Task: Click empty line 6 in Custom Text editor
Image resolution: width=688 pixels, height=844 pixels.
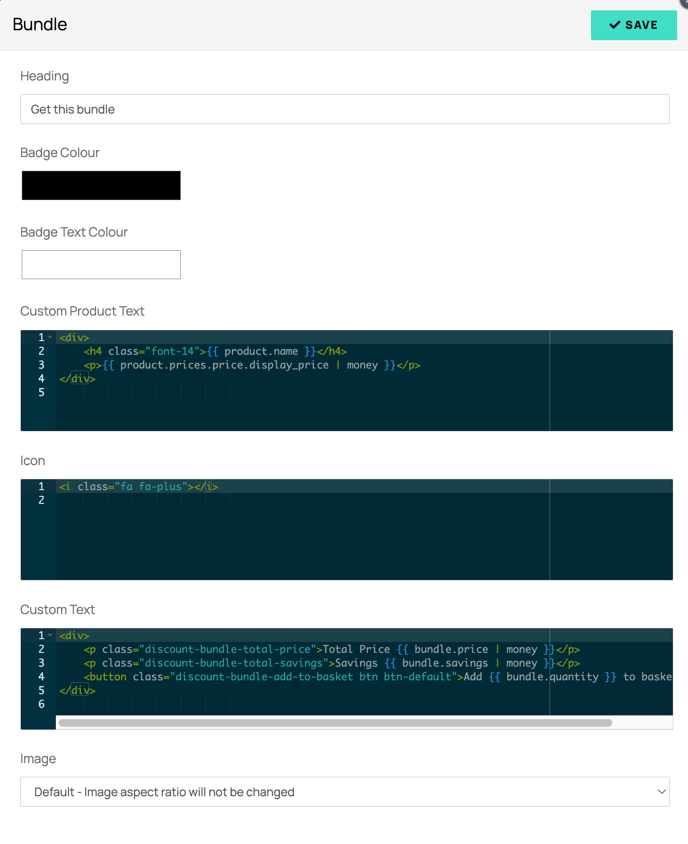Action: click(364, 705)
